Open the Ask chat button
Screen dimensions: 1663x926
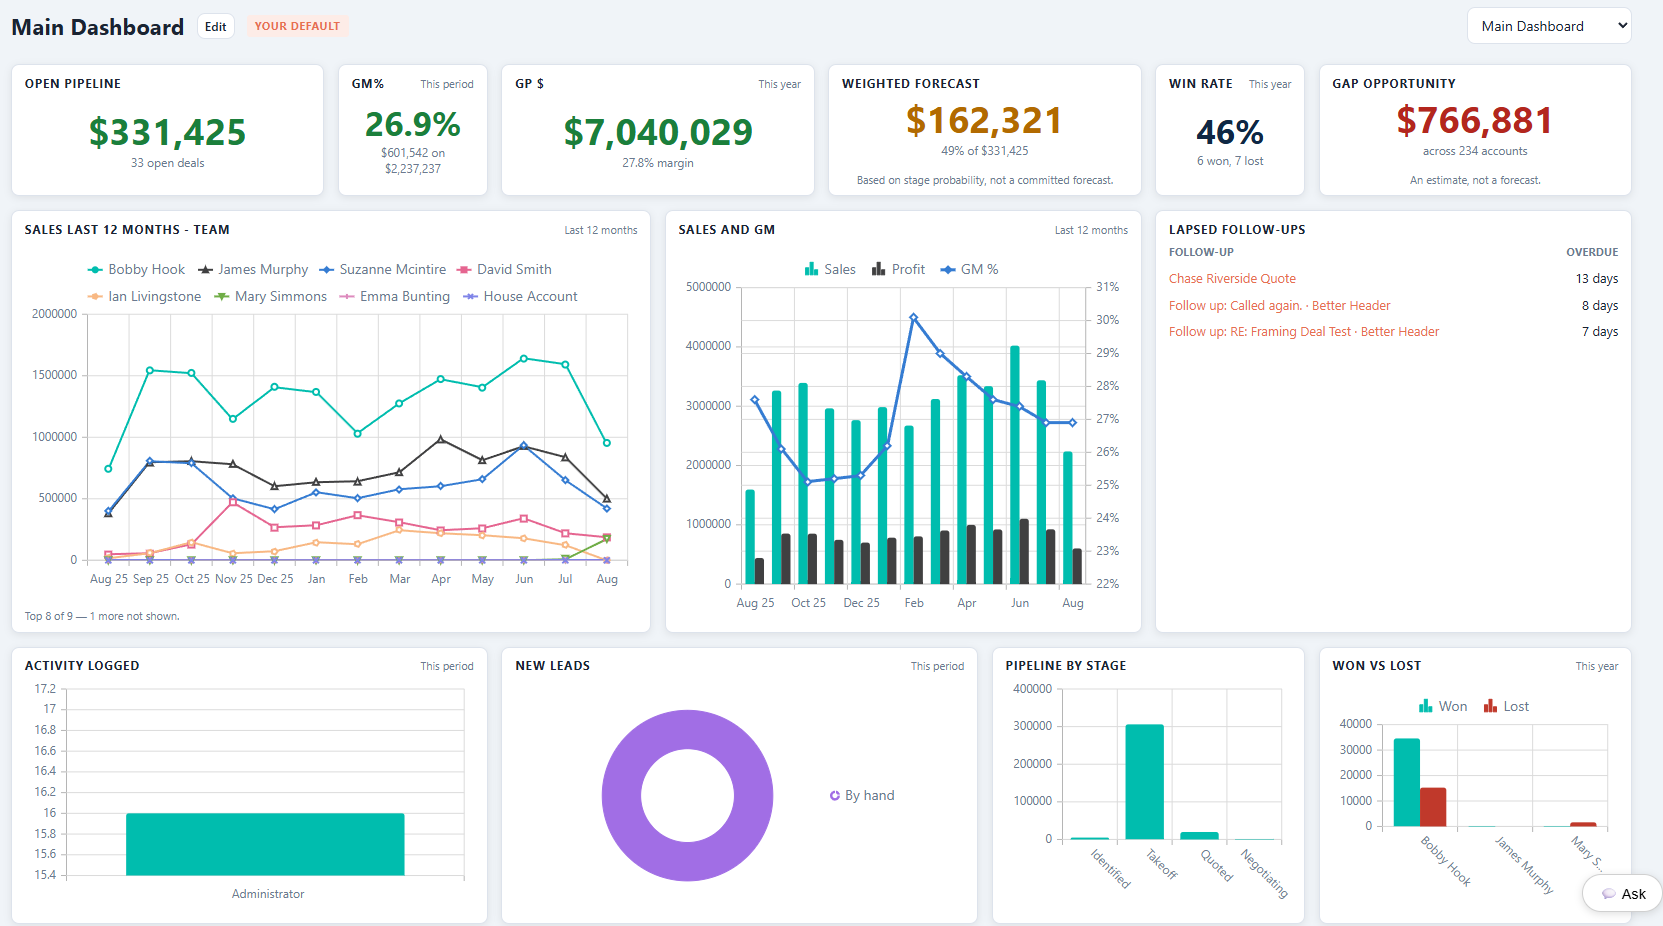(x=1622, y=894)
